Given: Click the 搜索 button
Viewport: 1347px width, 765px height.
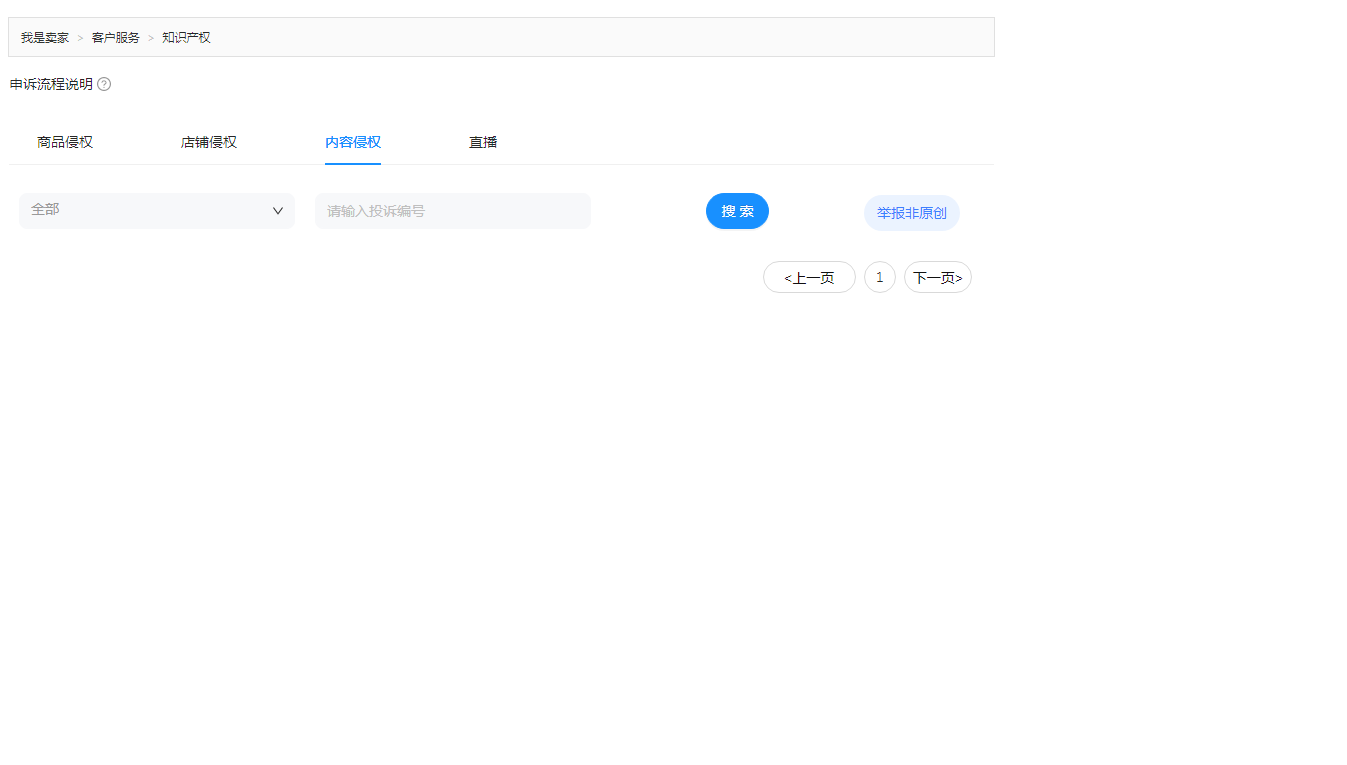Looking at the screenshot, I should [737, 211].
